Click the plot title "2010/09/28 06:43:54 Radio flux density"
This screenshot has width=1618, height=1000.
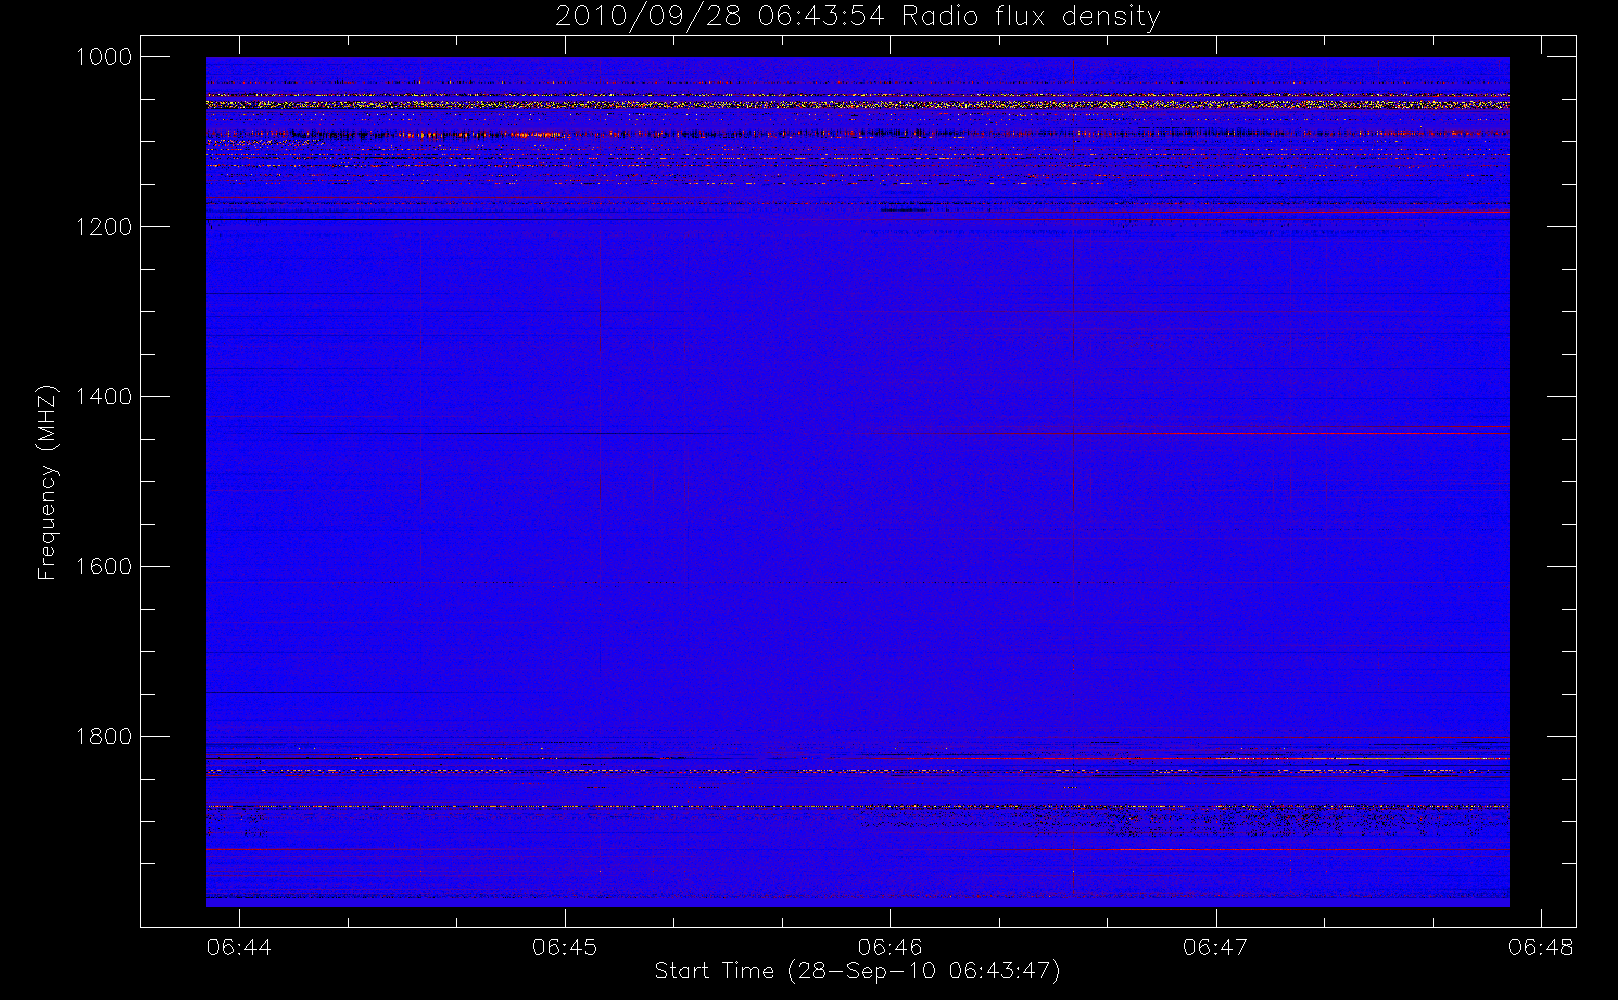point(858,17)
